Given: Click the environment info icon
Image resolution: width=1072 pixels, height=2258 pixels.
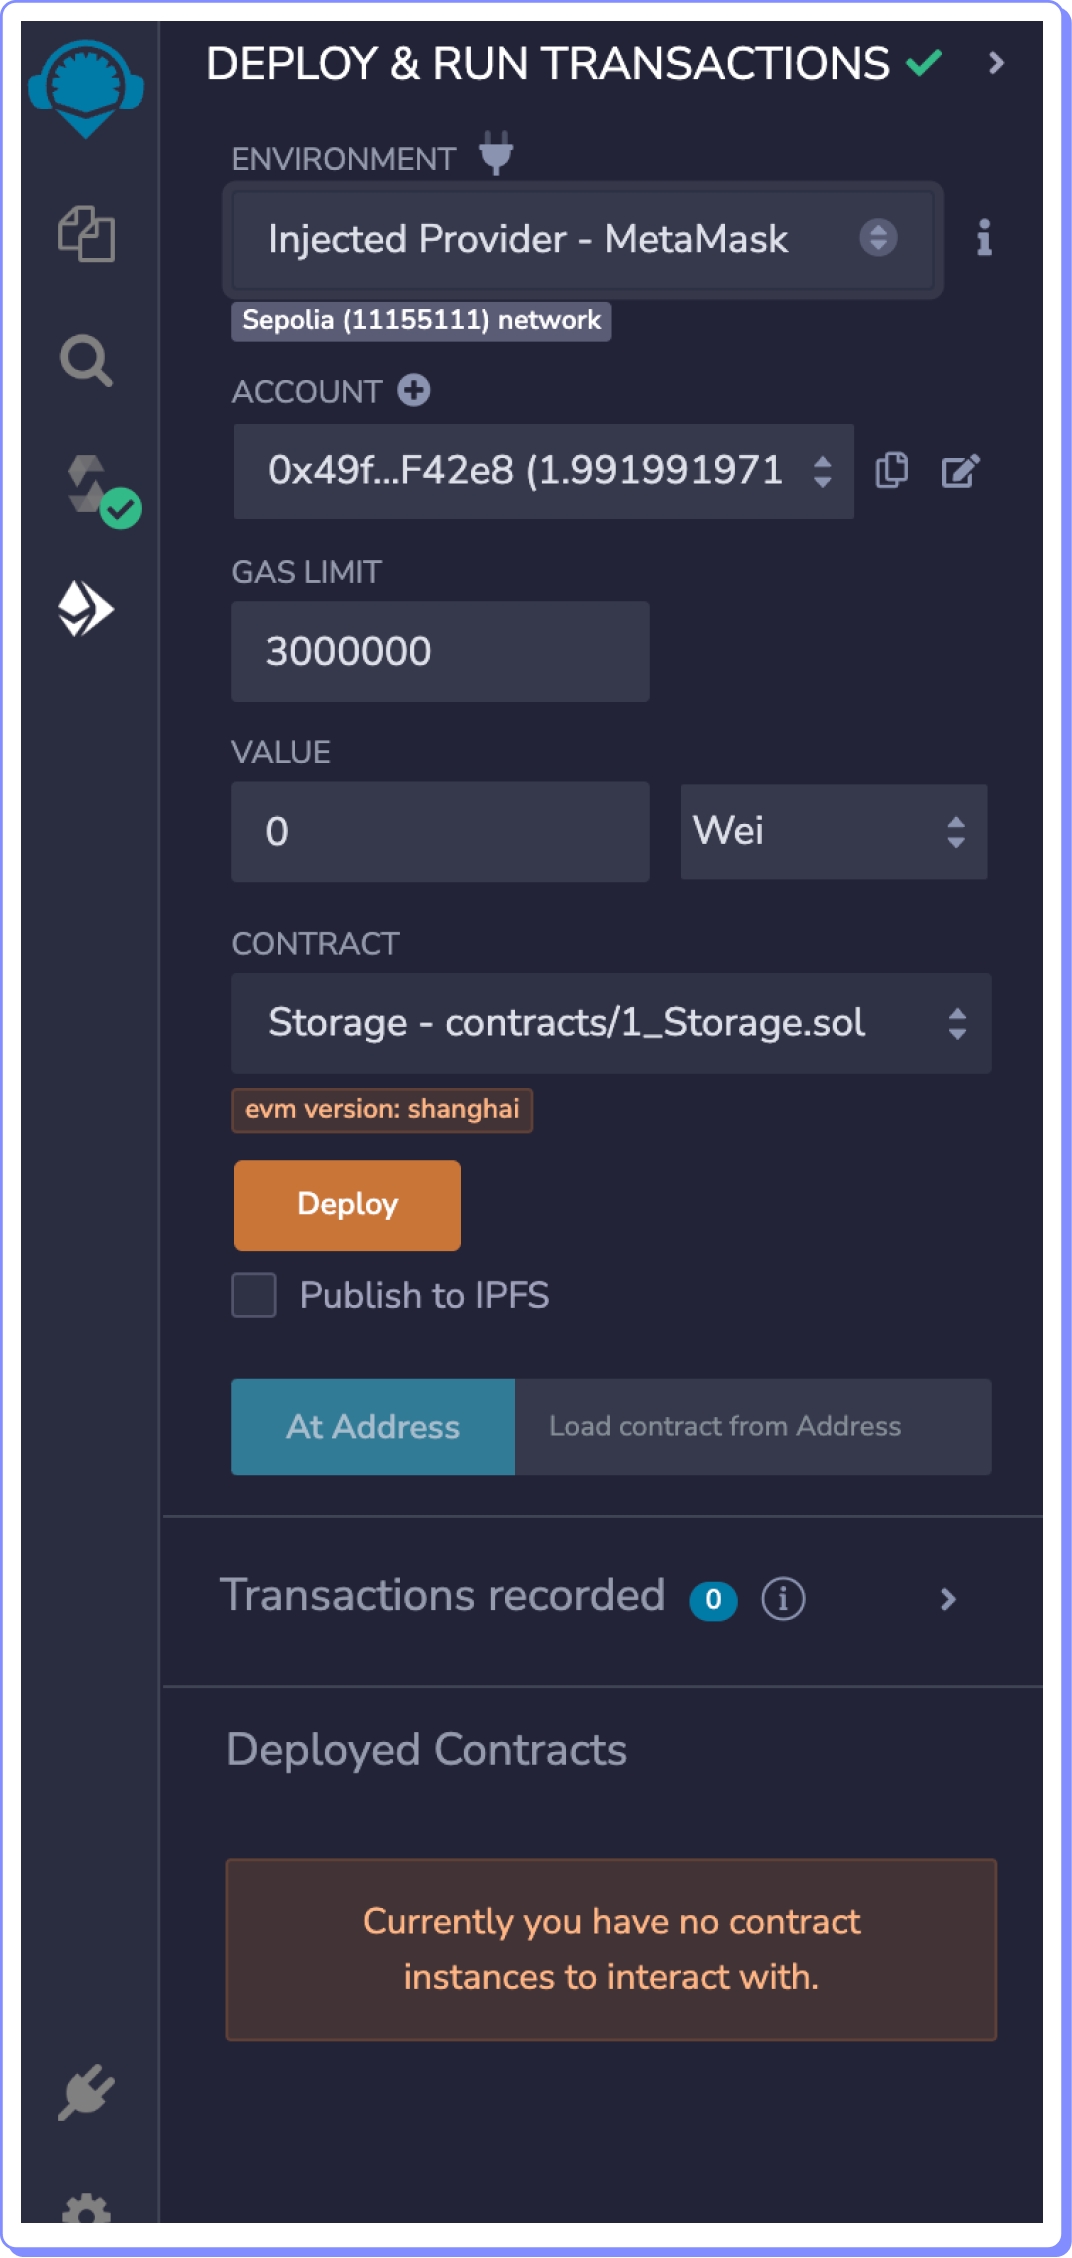Looking at the screenshot, I should pyautogui.click(x=984, y=238).
